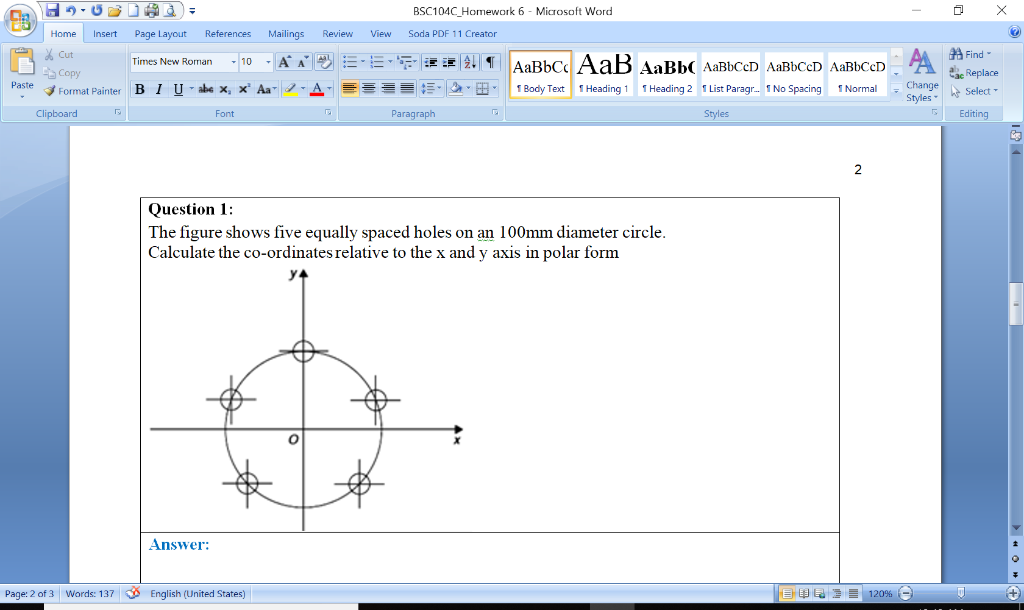Open Soda PDF 11 Creator tab
Viewport: 1024px width, 610px height.
tap(453, 33)
